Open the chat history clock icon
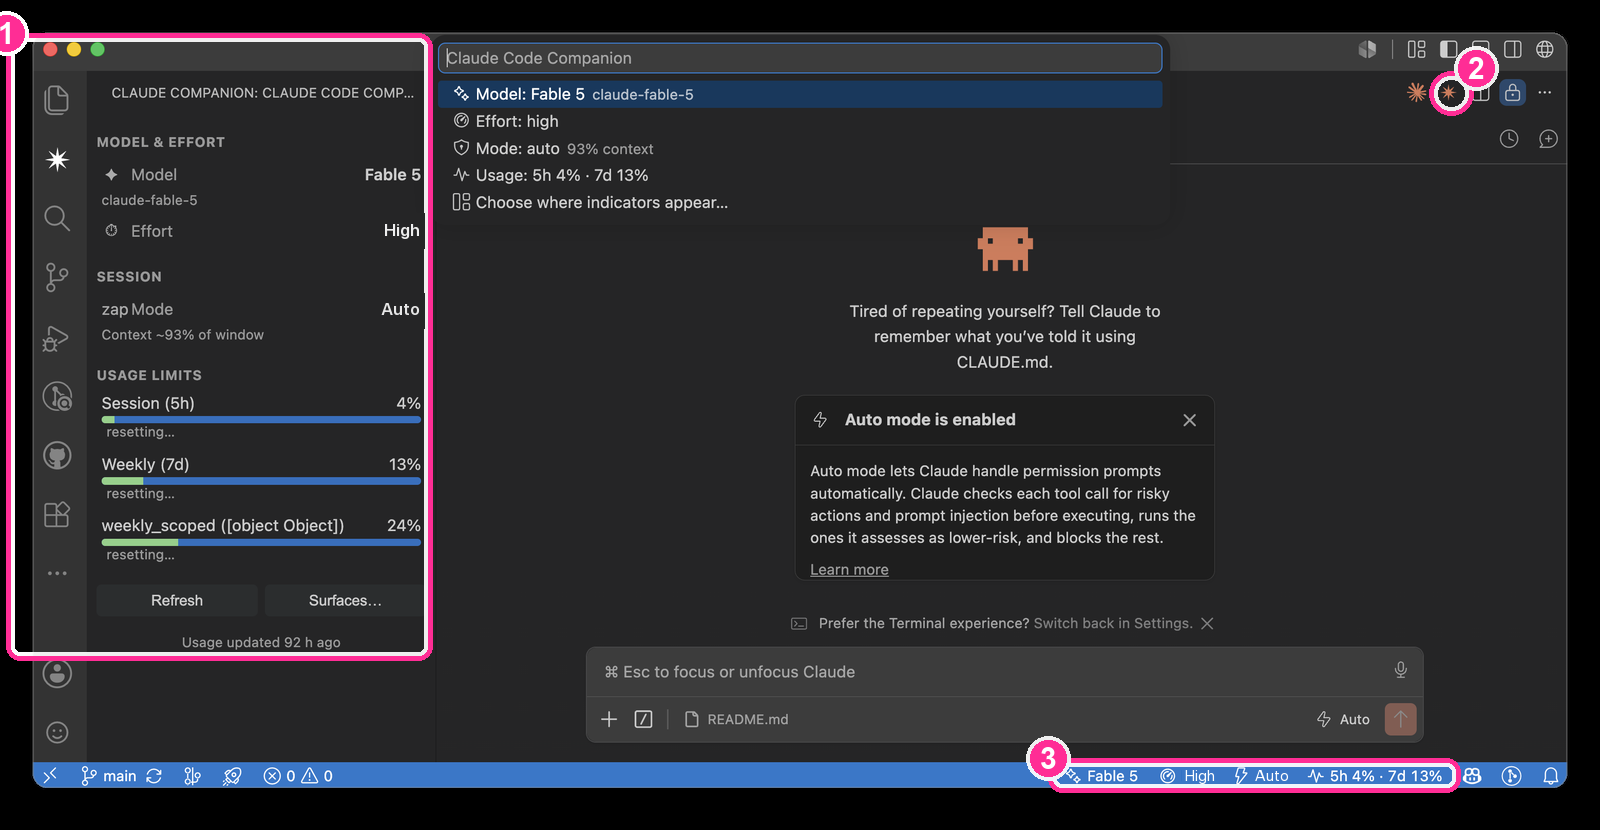 click(x=1509, y=139)
